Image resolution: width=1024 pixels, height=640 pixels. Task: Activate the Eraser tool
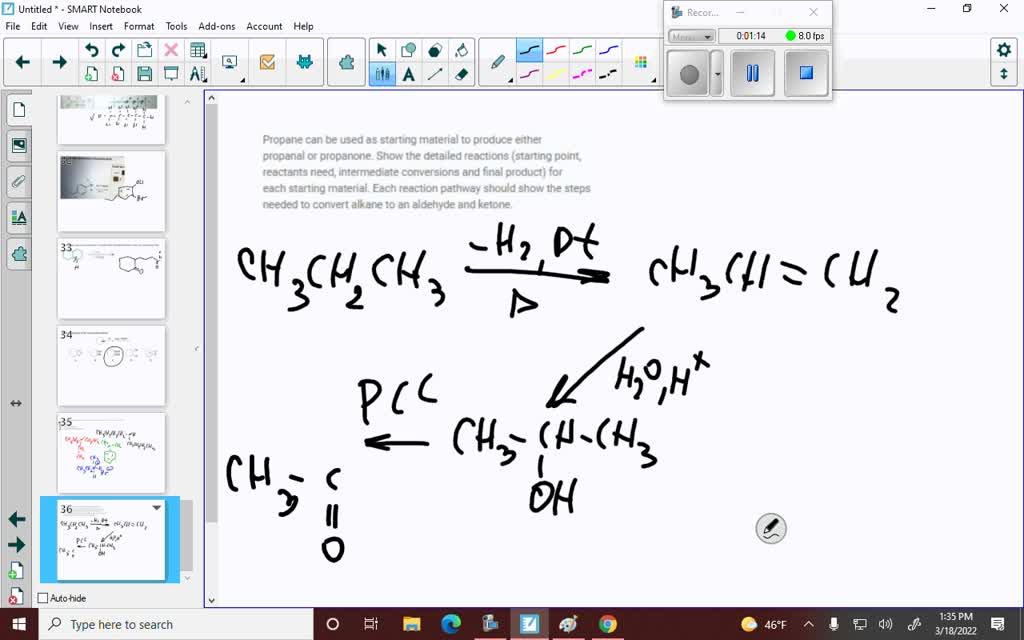460,73
